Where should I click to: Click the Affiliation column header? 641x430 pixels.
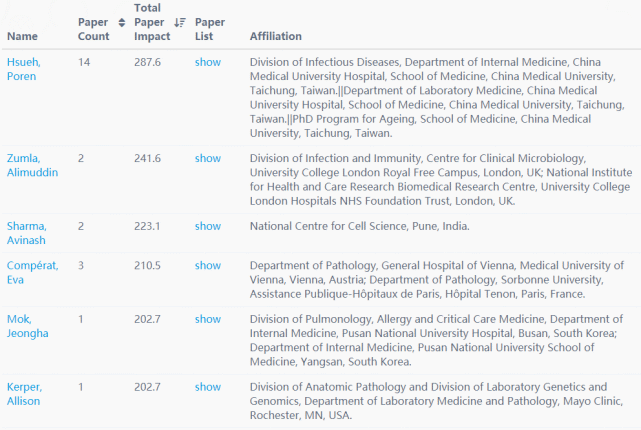tap(276, 36)
